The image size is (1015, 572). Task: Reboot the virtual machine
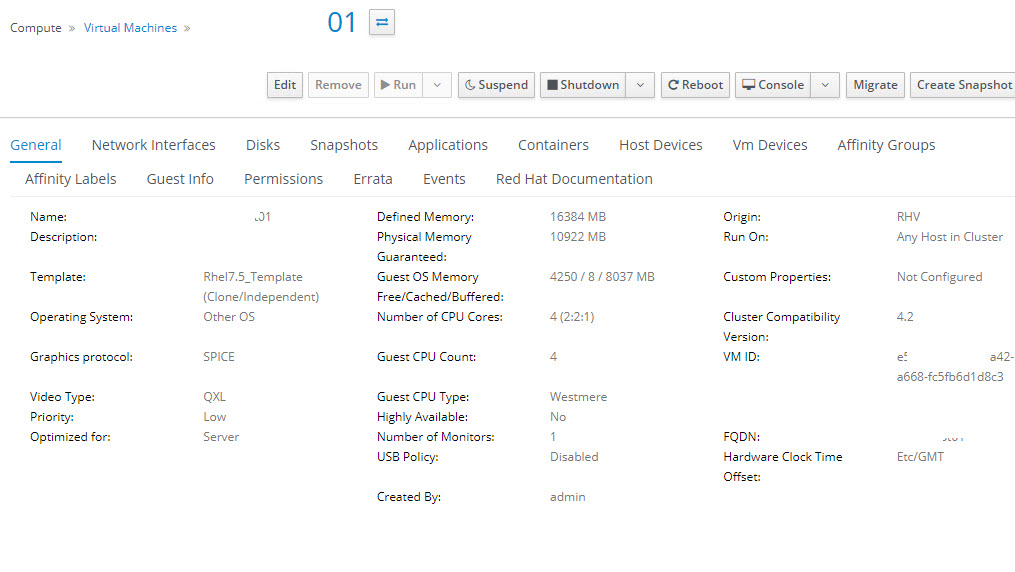(695, 85)
